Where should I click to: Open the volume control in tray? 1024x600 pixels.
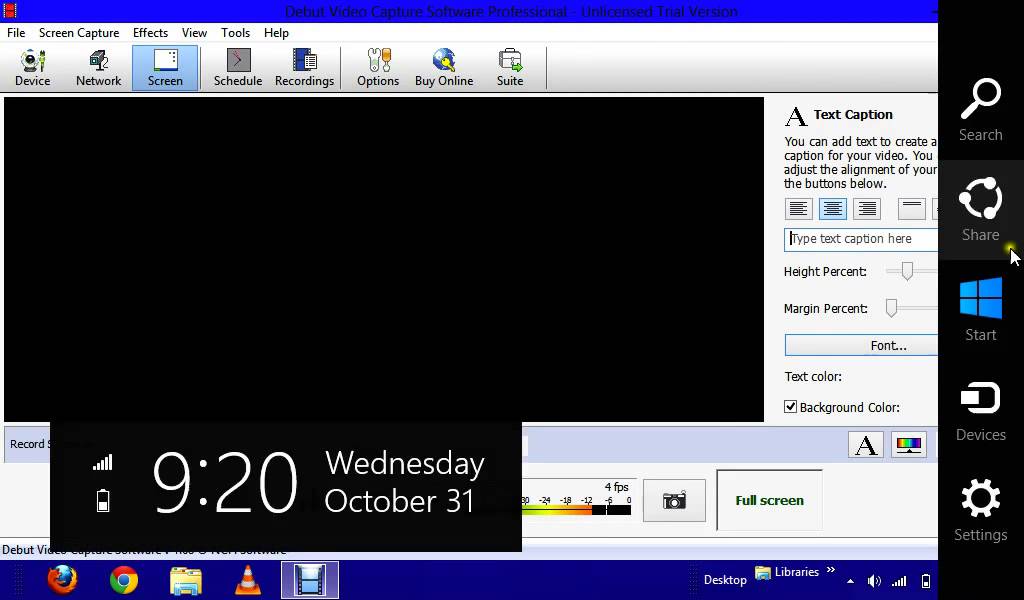point(874,580)
